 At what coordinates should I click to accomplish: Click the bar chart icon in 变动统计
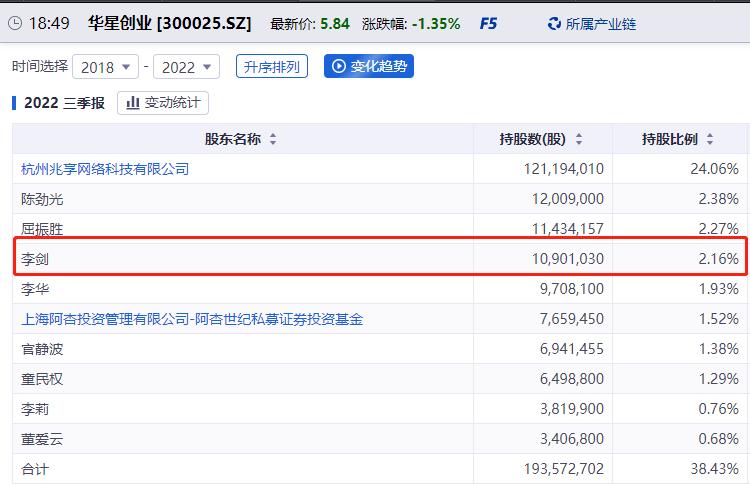(x=132, y=103)
